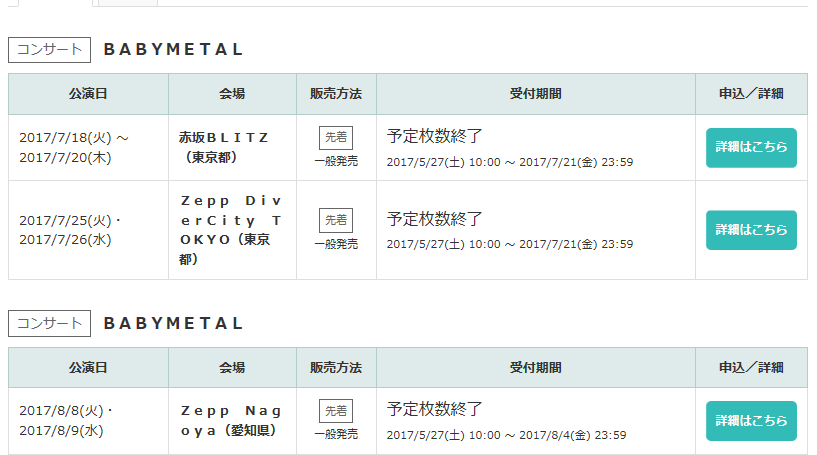Click the 先着 badge in the Zepp DiverCity row

click(x=336, y=220)
